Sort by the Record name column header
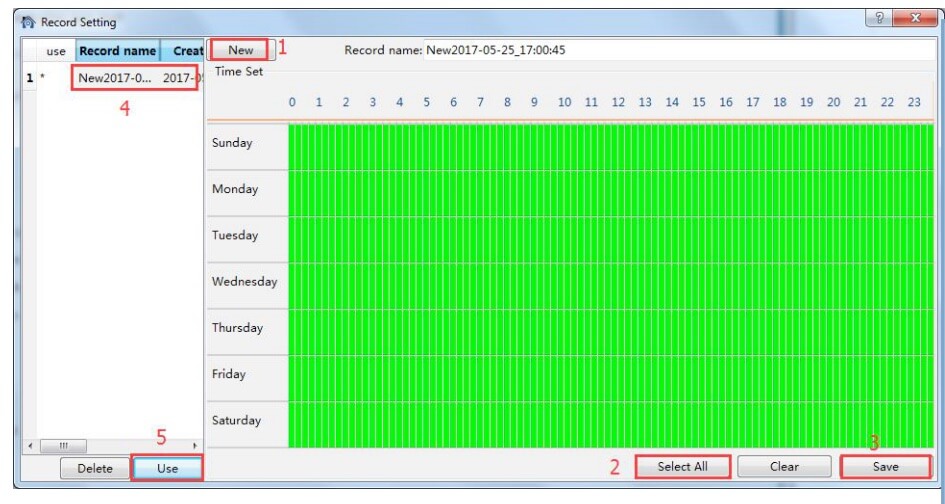The image size is (945, 504). 118,51
